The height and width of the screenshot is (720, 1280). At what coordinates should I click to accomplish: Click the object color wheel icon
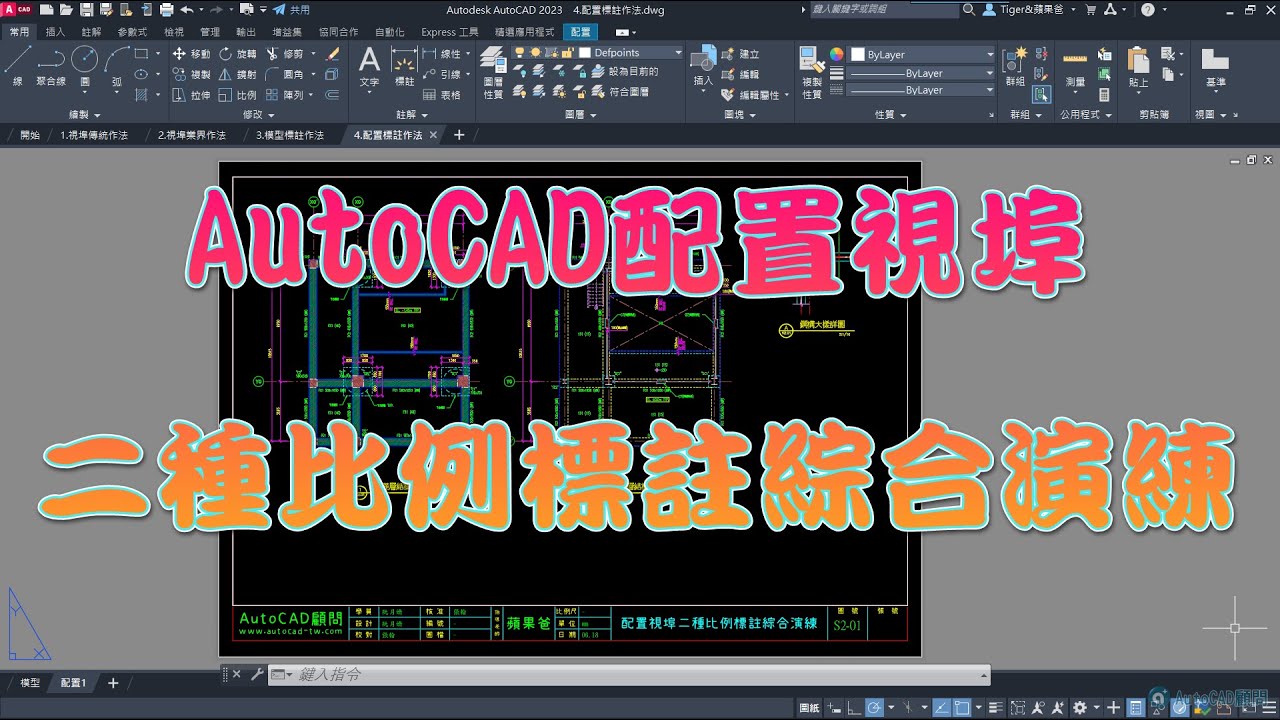tap(837, 54)
